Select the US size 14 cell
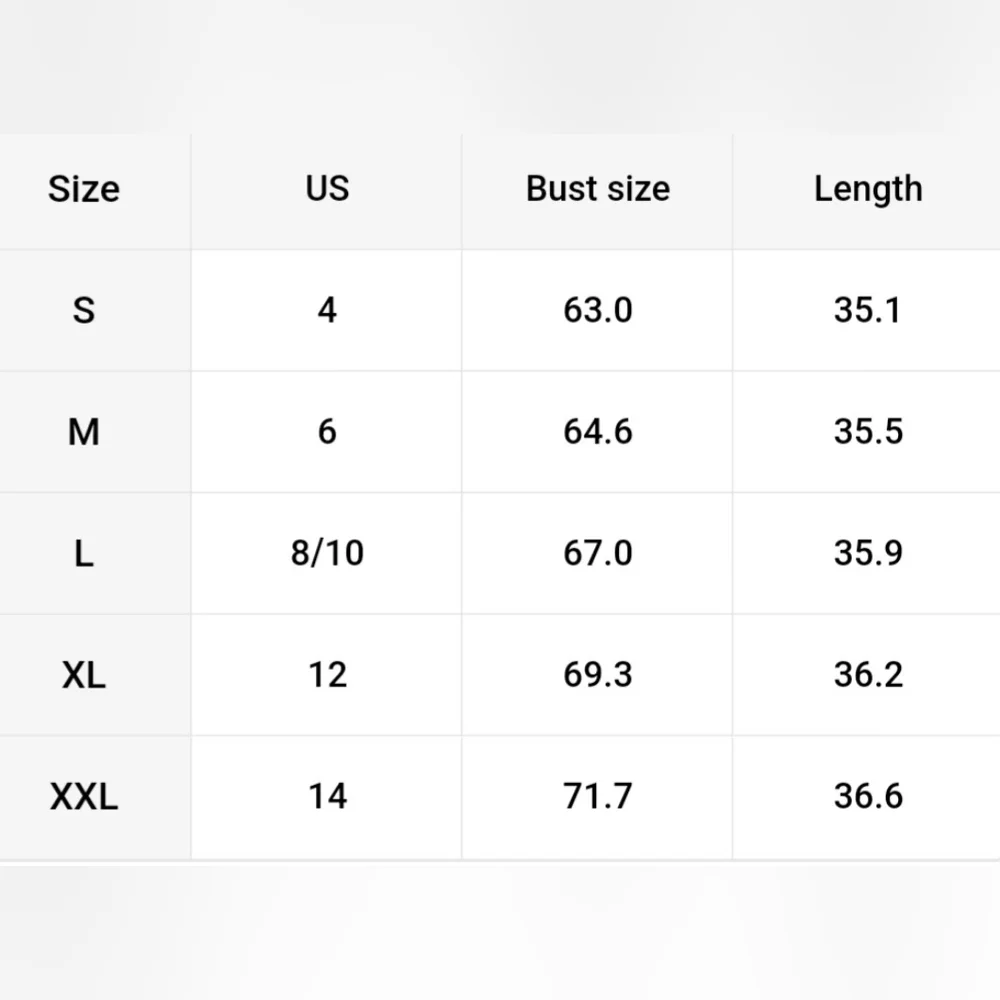1000x1000 pixels. point(327,797)
